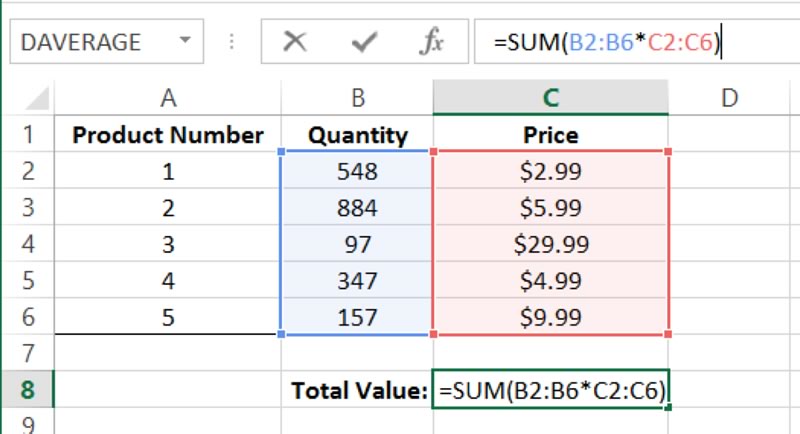Select row 1 header
The height and width of the screenshot is (434, 800).
(27, 135)
